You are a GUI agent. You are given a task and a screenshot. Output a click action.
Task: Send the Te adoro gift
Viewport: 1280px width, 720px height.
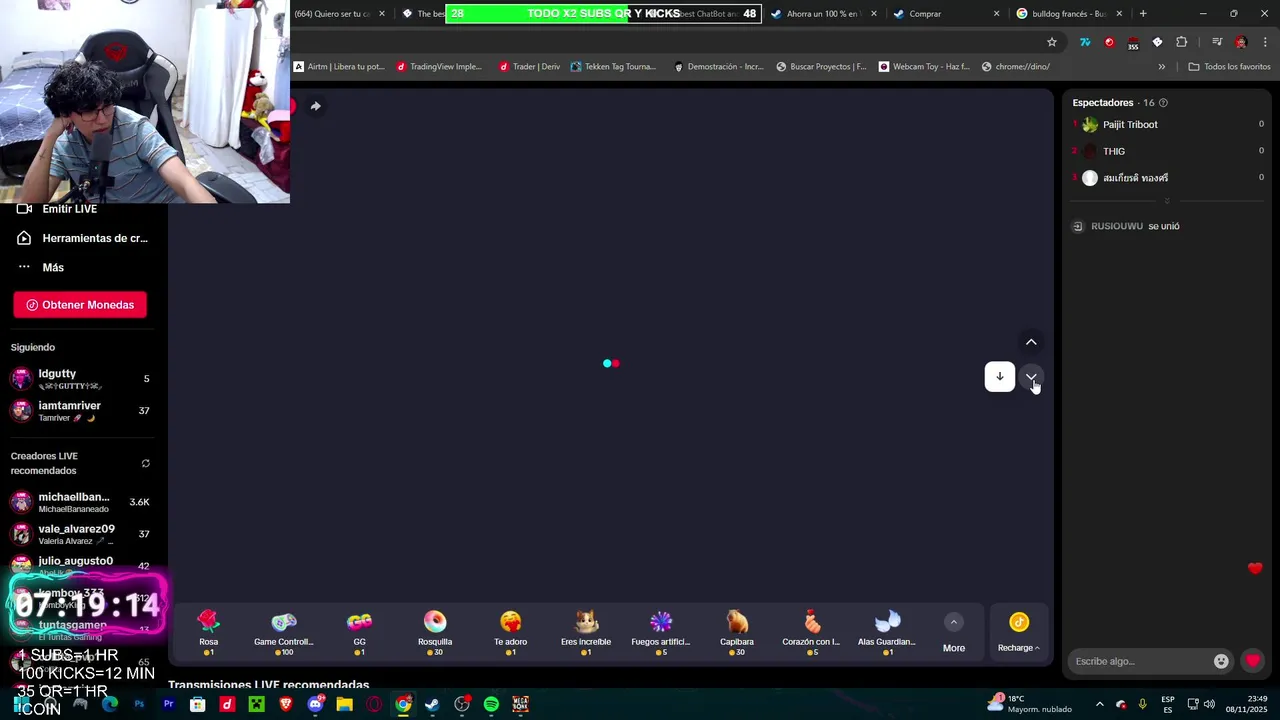click(510, 633)
